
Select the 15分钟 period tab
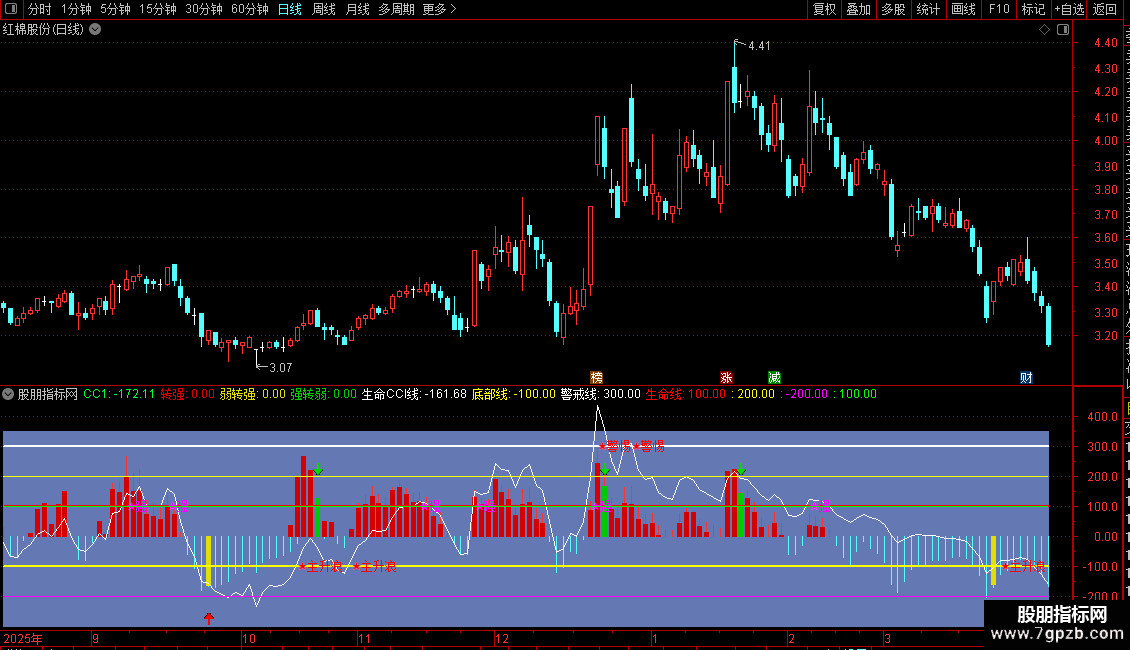[157, 9]
